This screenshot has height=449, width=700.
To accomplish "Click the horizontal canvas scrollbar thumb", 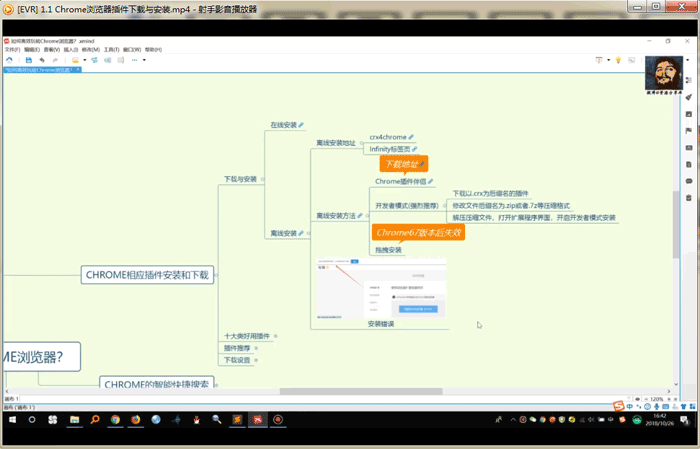I will 361,391.
